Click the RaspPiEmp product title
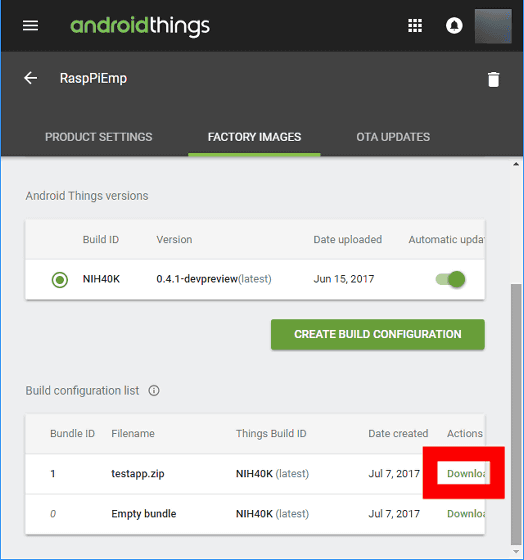This screenshot has width=524, height=560. point(93,78)
